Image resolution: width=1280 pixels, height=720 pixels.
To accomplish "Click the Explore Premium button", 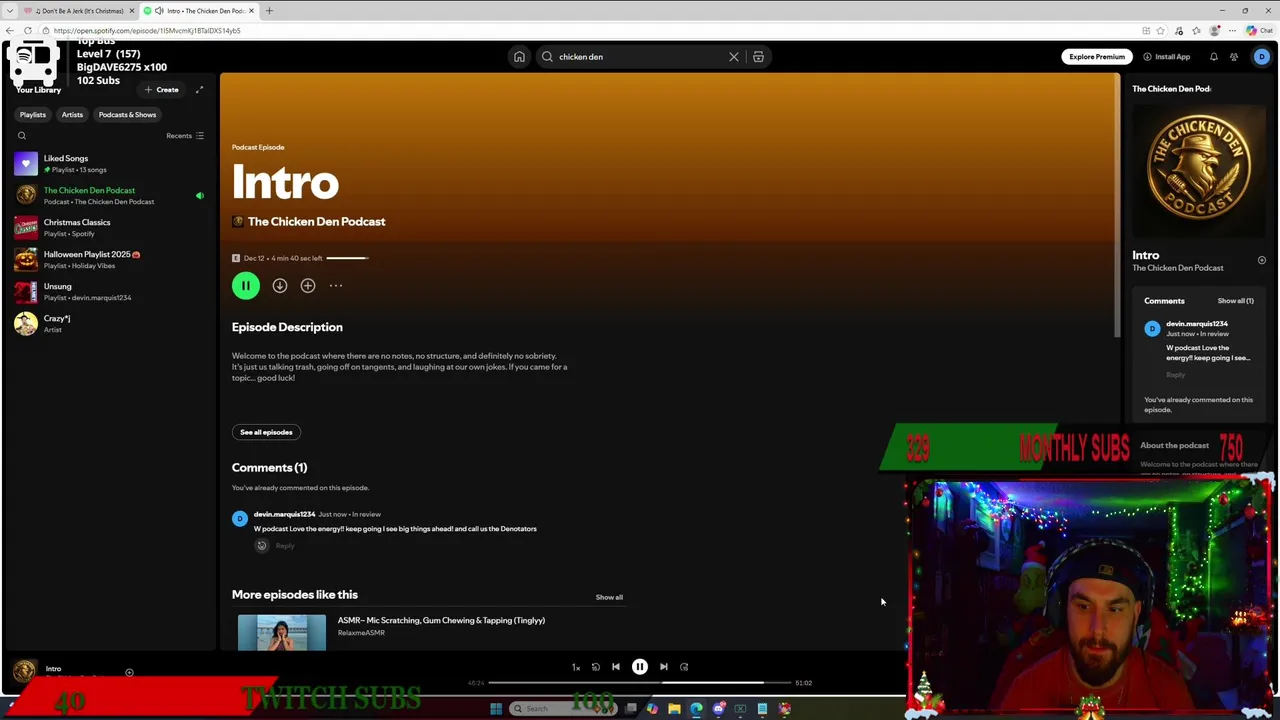I will 1097,57.
